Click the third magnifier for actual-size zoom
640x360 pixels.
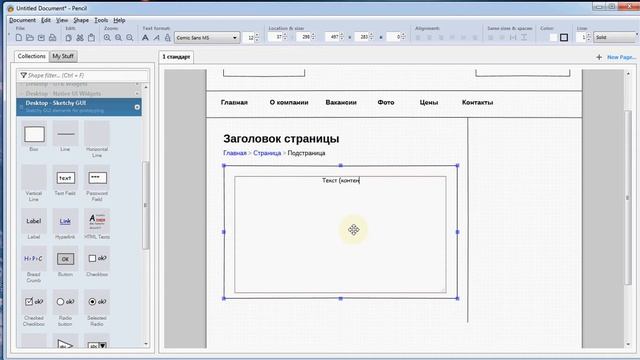click(x=130, y=38)
